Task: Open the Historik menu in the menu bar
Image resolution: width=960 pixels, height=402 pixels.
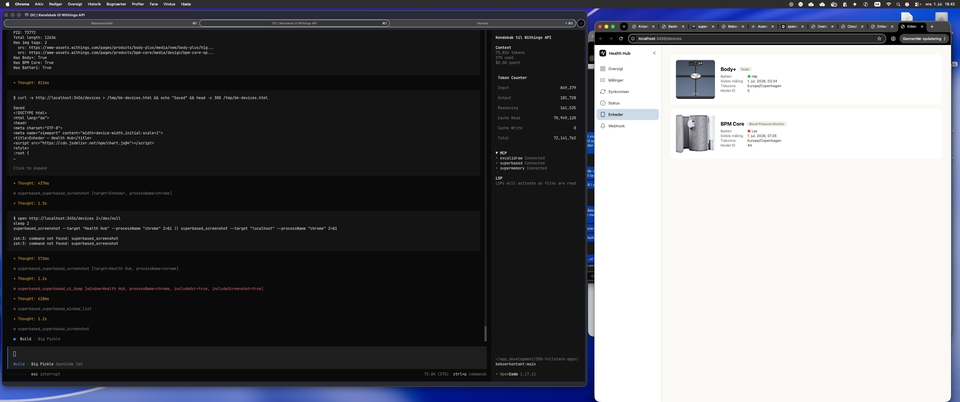Action: click(x=94, y=4)
